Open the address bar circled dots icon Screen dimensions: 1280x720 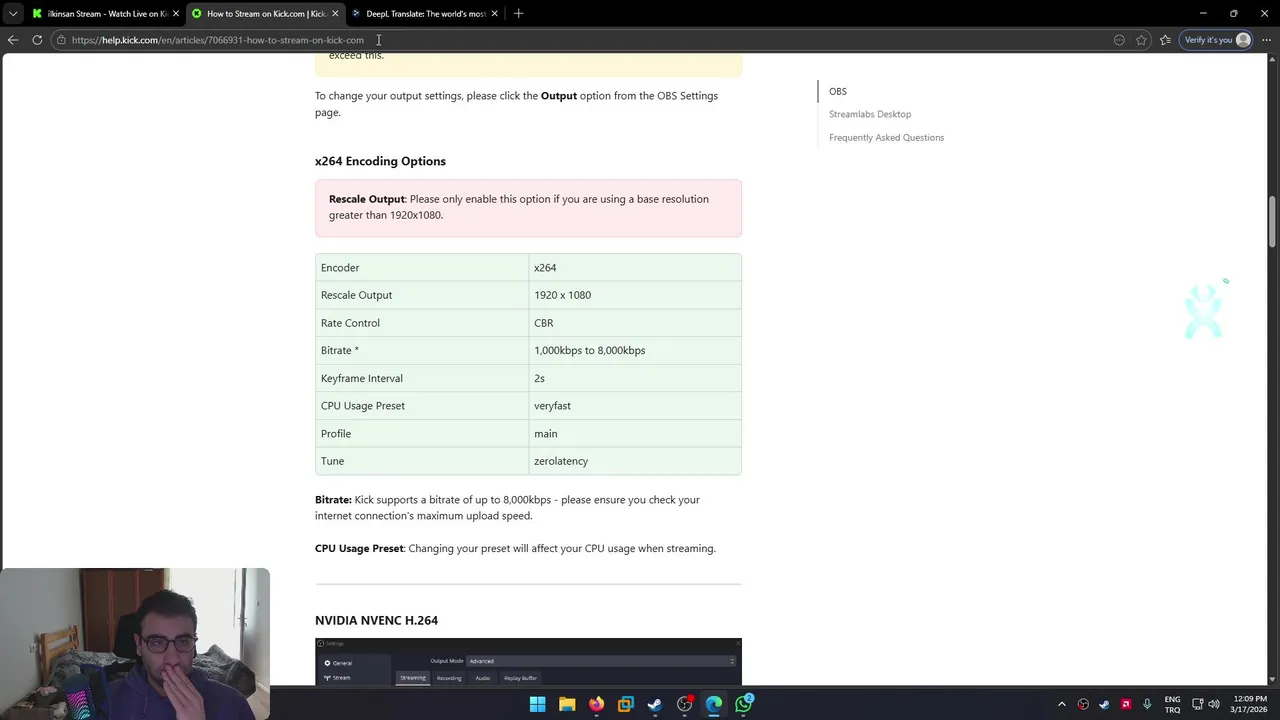point(1119,40)
